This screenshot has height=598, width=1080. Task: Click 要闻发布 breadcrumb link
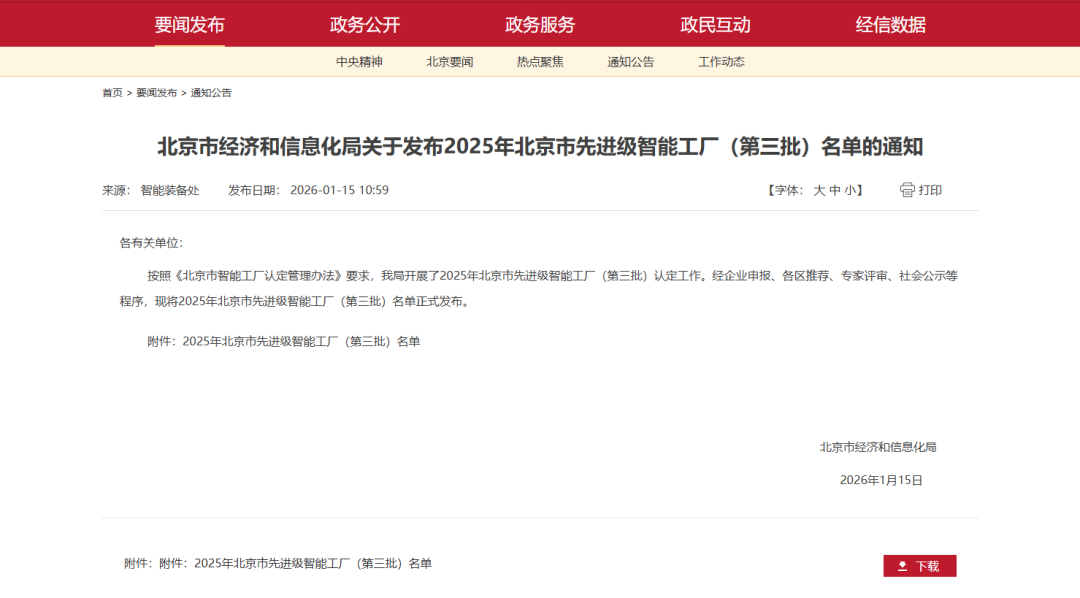[156, 93]
